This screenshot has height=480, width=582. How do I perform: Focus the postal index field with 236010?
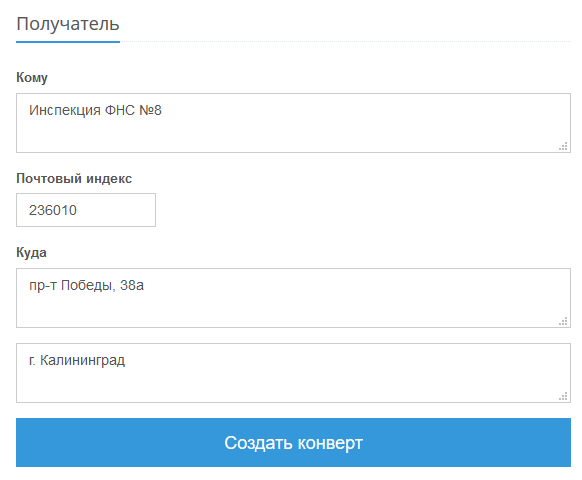86,210
